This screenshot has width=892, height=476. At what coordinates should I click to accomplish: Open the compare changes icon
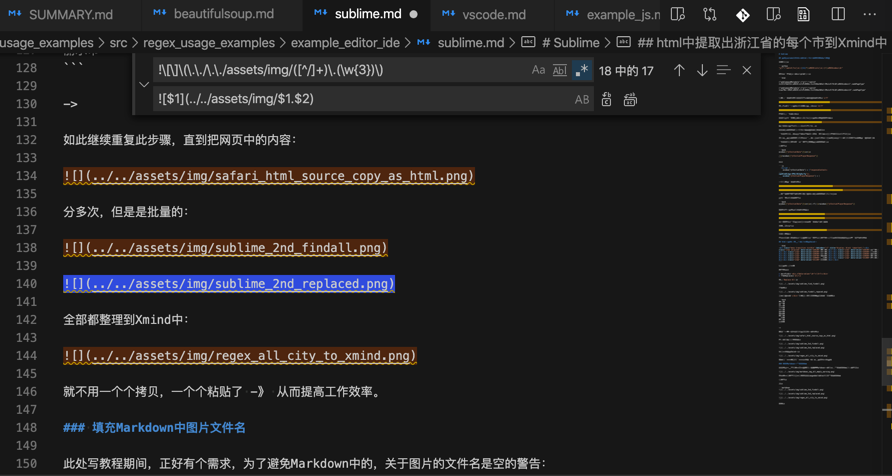click(709, 14)
